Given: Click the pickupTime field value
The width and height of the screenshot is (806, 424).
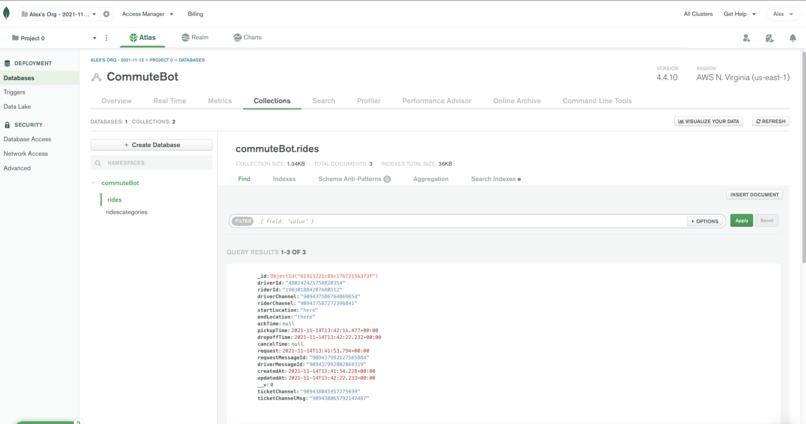Looking at the screenshot, I should (x=335, y=330).
